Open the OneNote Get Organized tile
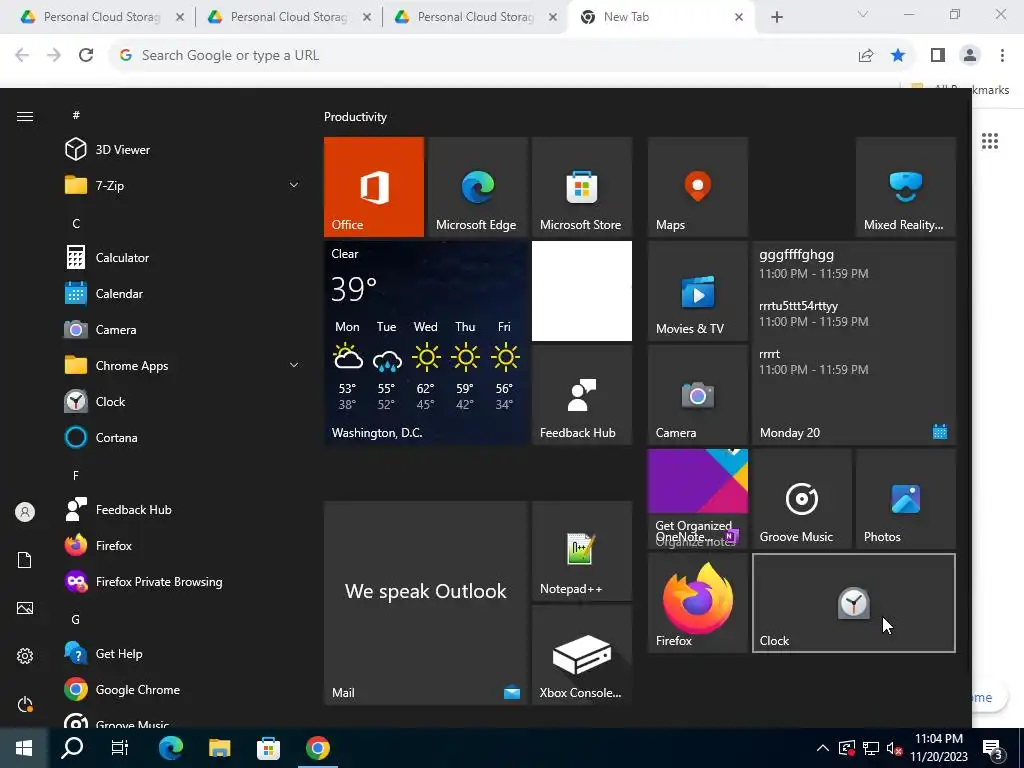Image resolution: width=1024 pixels, height=768 pixels. tap(697, 499)
